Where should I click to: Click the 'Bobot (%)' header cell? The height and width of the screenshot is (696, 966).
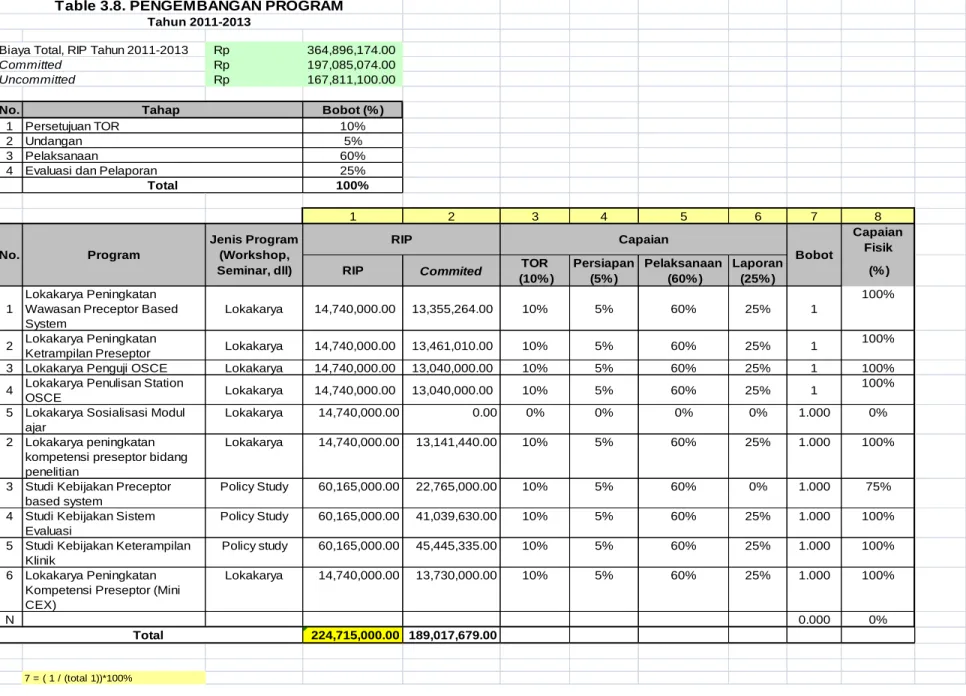click(352, 110)
